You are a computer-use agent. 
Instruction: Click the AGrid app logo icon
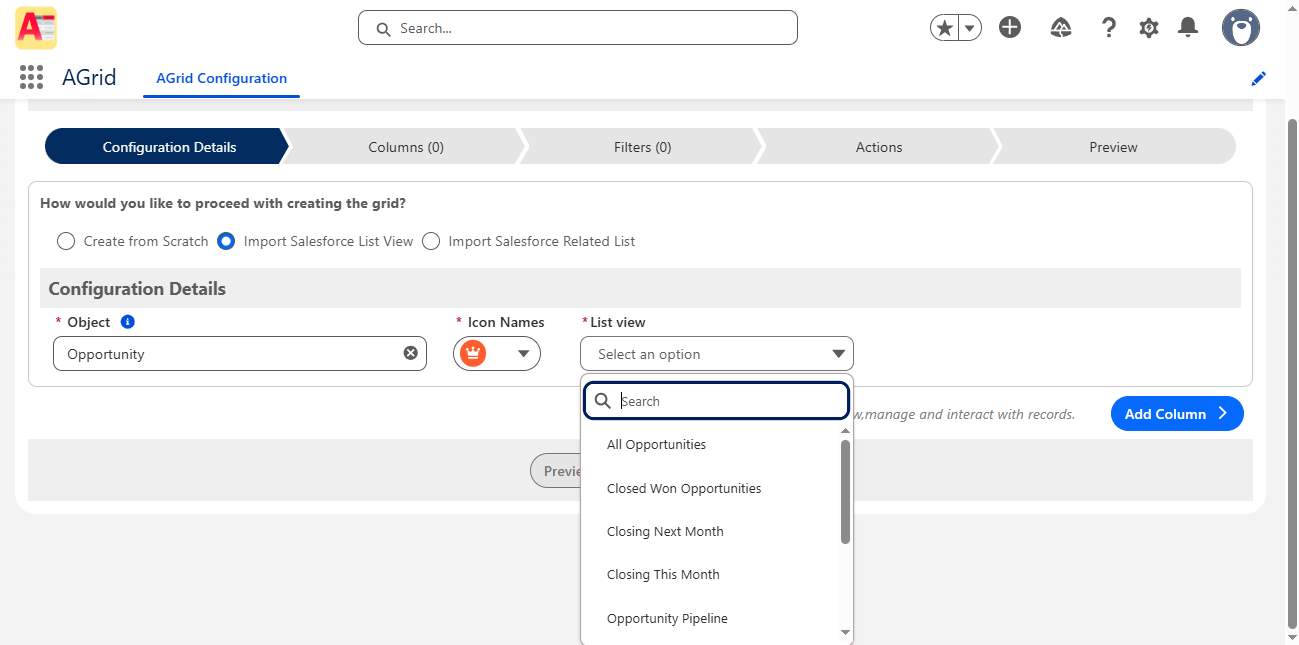[36, 28]
